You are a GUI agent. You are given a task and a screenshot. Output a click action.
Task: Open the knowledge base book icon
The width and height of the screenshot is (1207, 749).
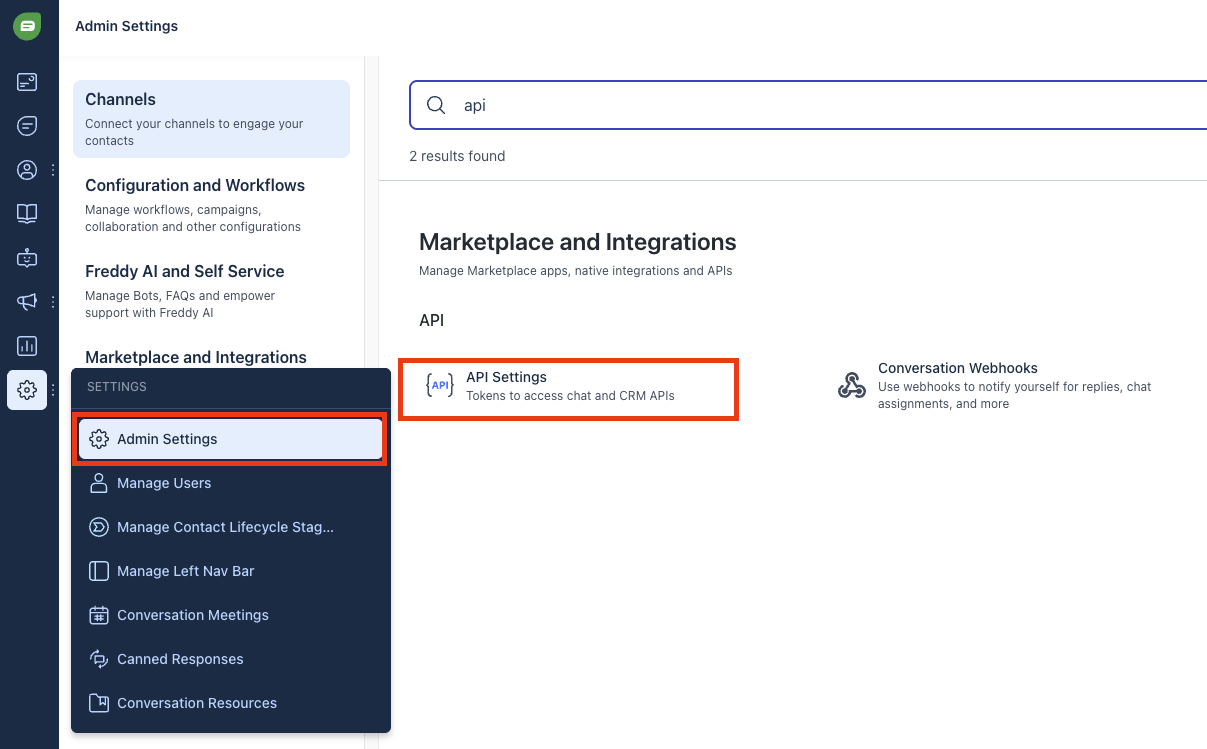pos(27,214)
